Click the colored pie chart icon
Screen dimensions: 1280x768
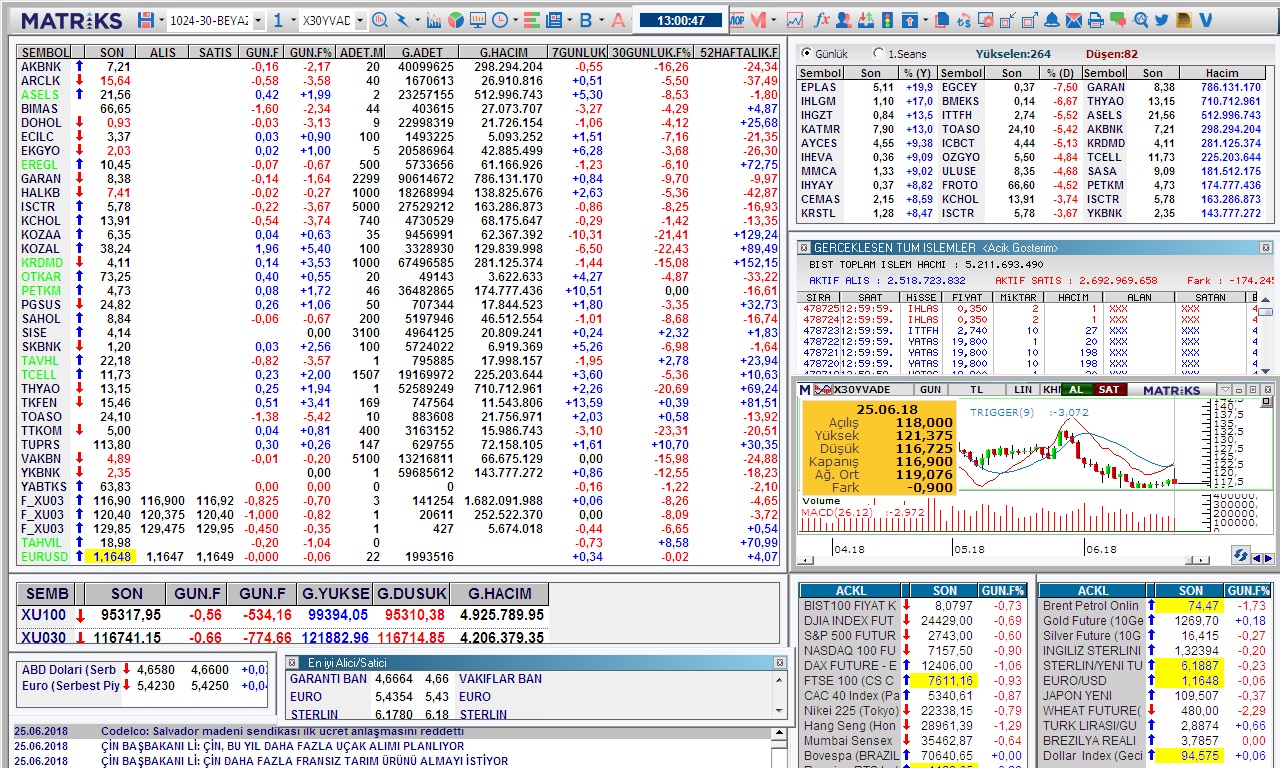(x=455, y=20)
